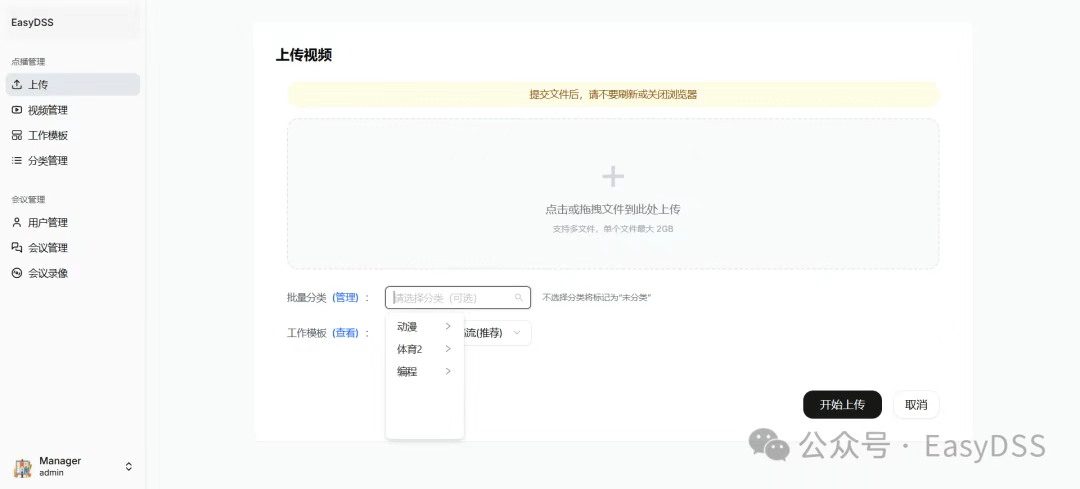Go to 用户管理 in the sidebar
The width and height of the screenshot is (1080, 489).
point(73,222)
